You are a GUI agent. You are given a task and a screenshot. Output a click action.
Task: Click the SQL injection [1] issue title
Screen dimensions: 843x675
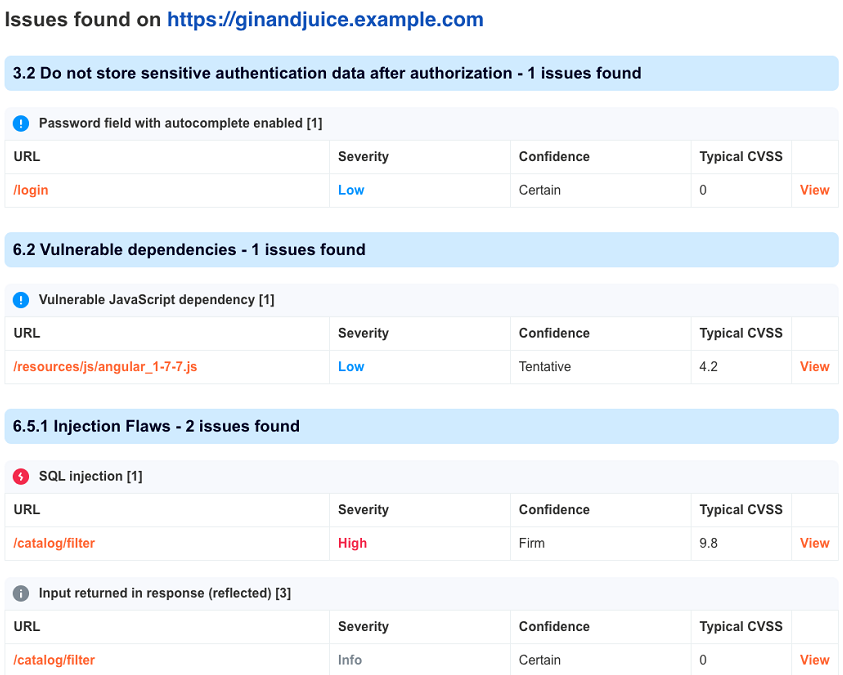[90, 476]
